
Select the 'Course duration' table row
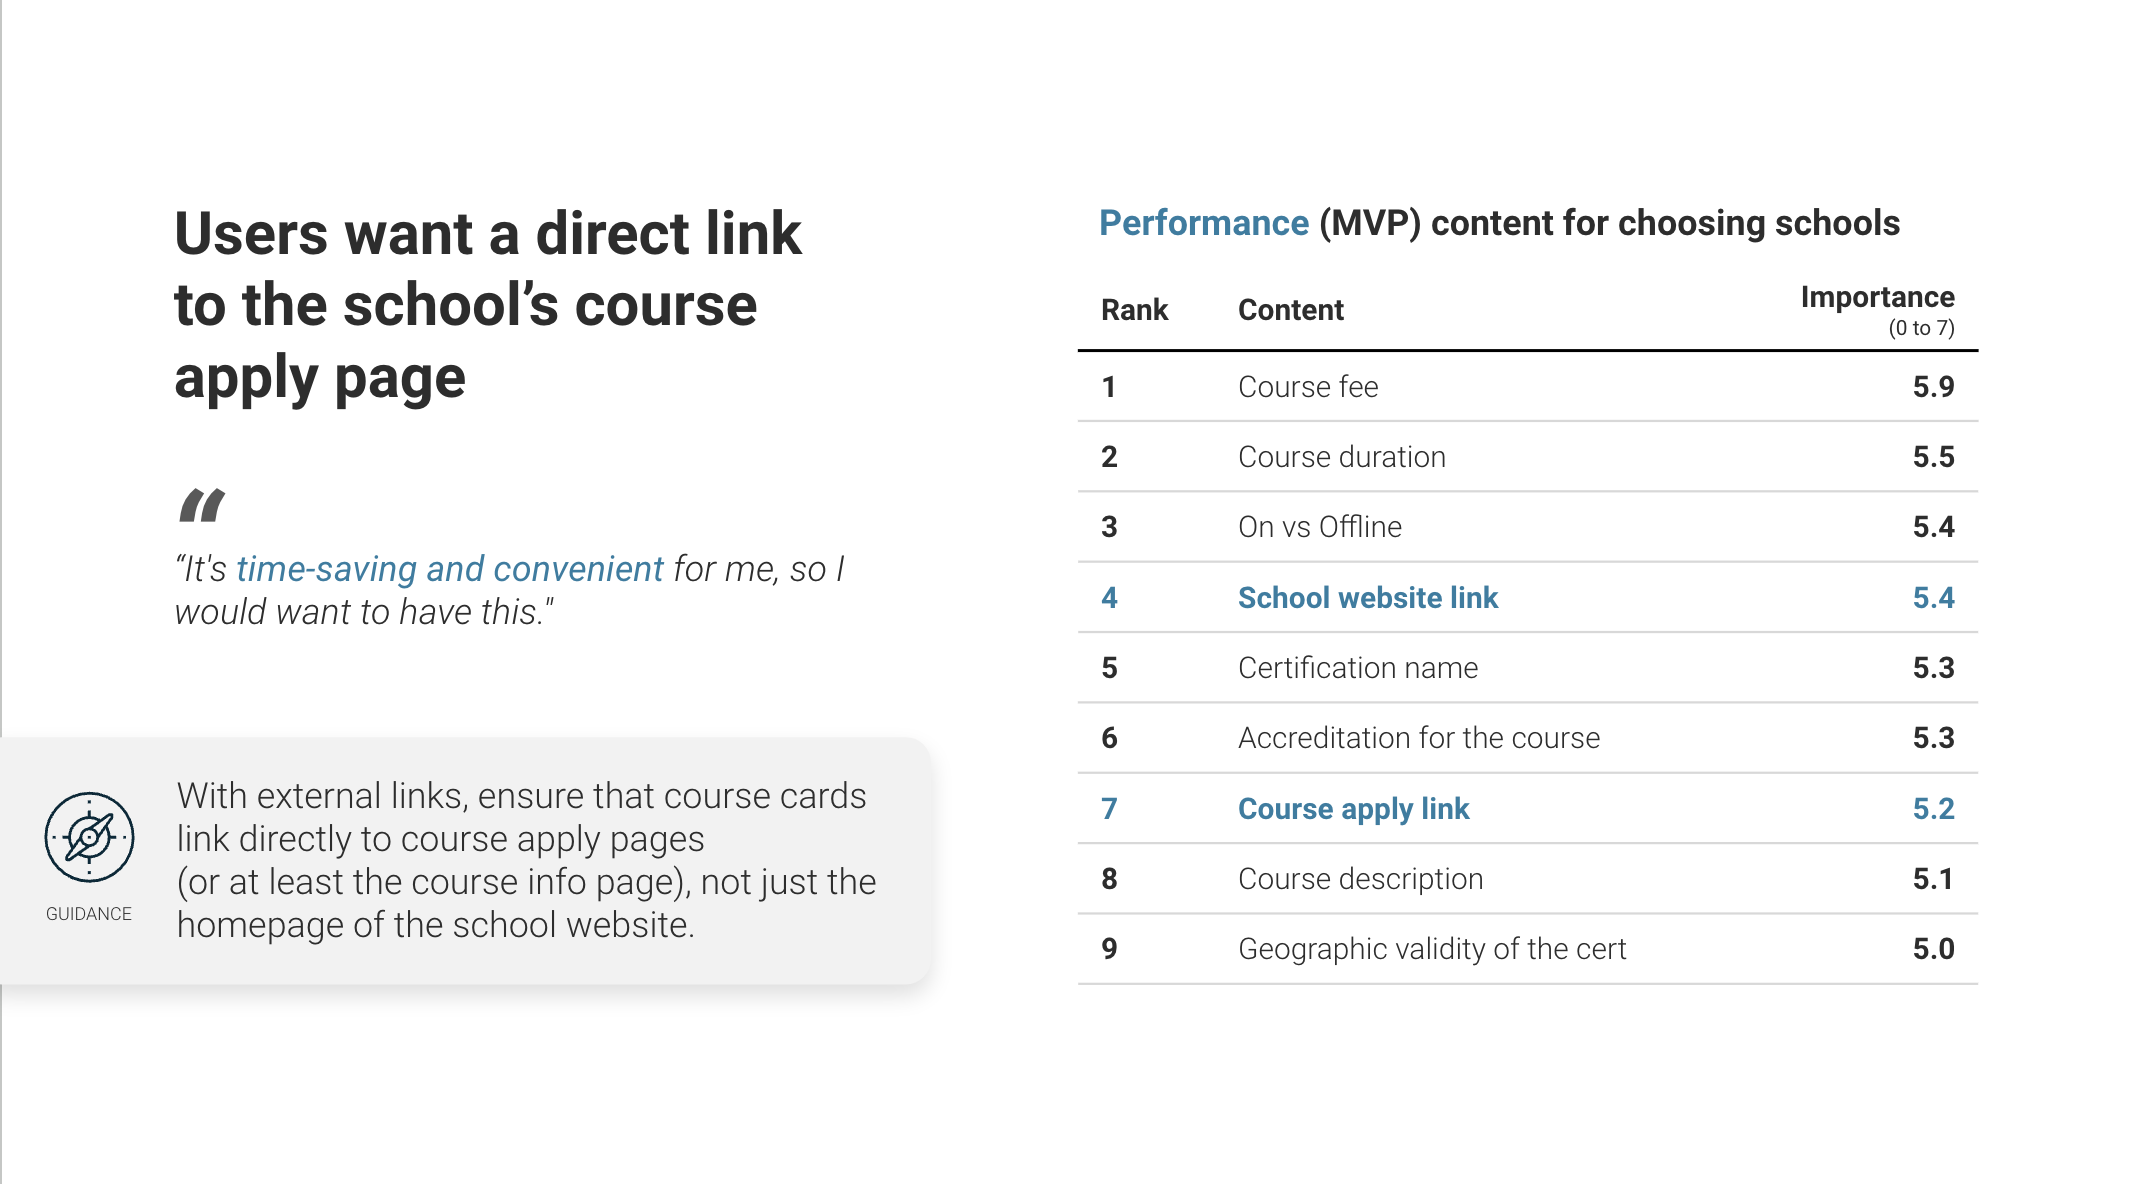(1527, 457)
